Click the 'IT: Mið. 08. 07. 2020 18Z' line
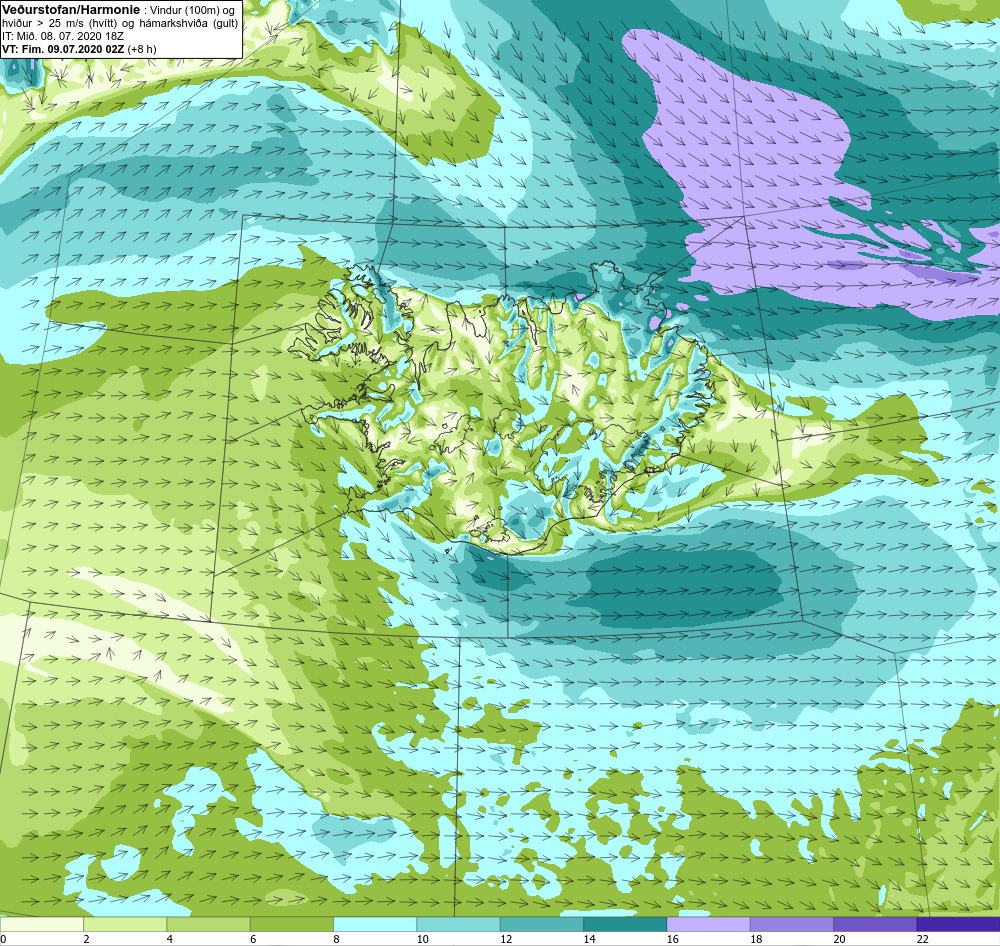Screen dimensions: 1000x946 pos(63,36)
